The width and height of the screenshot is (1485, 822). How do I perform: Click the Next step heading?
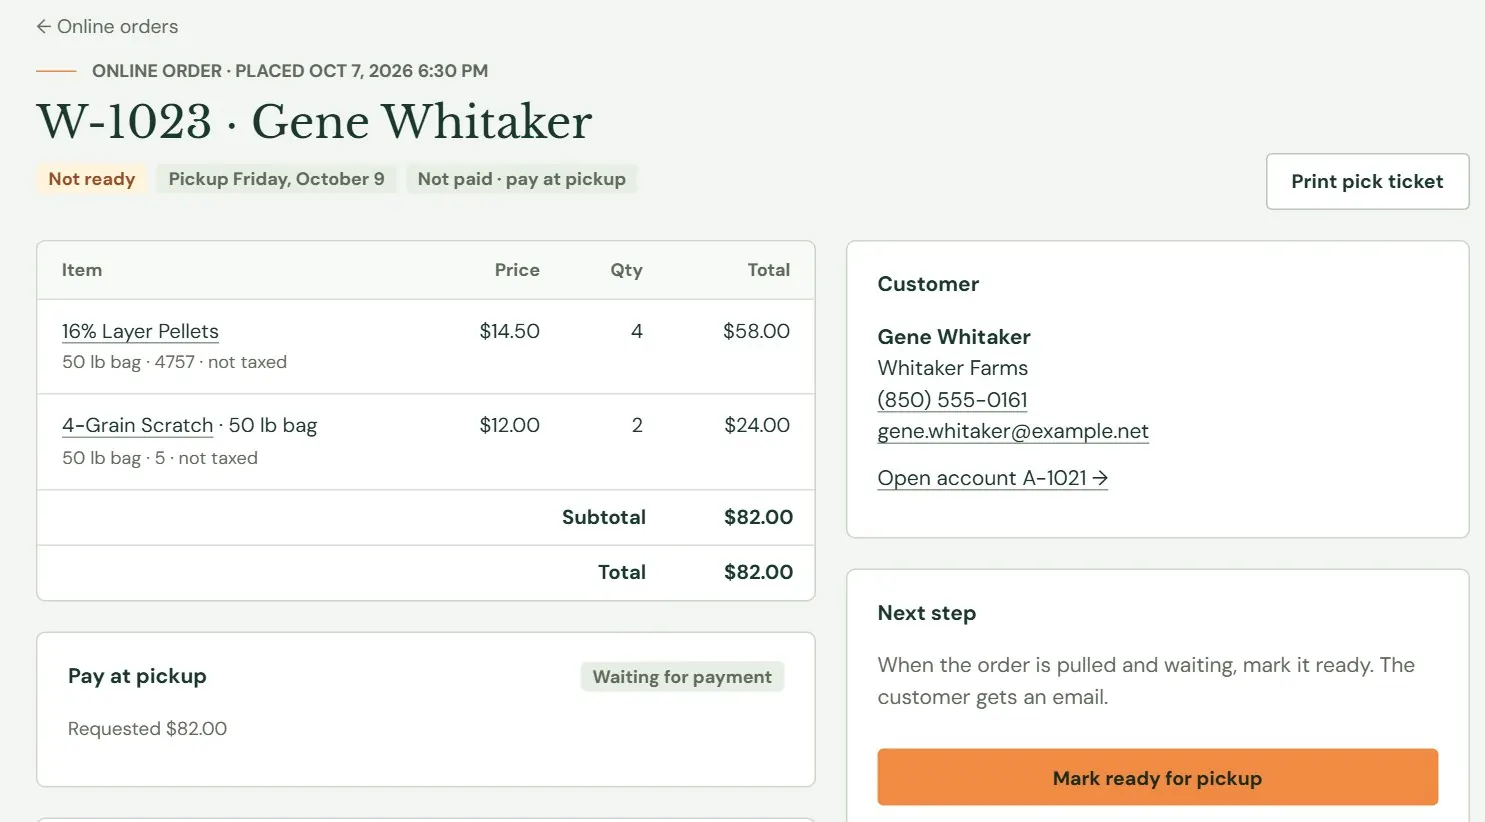tap(926, 613)
